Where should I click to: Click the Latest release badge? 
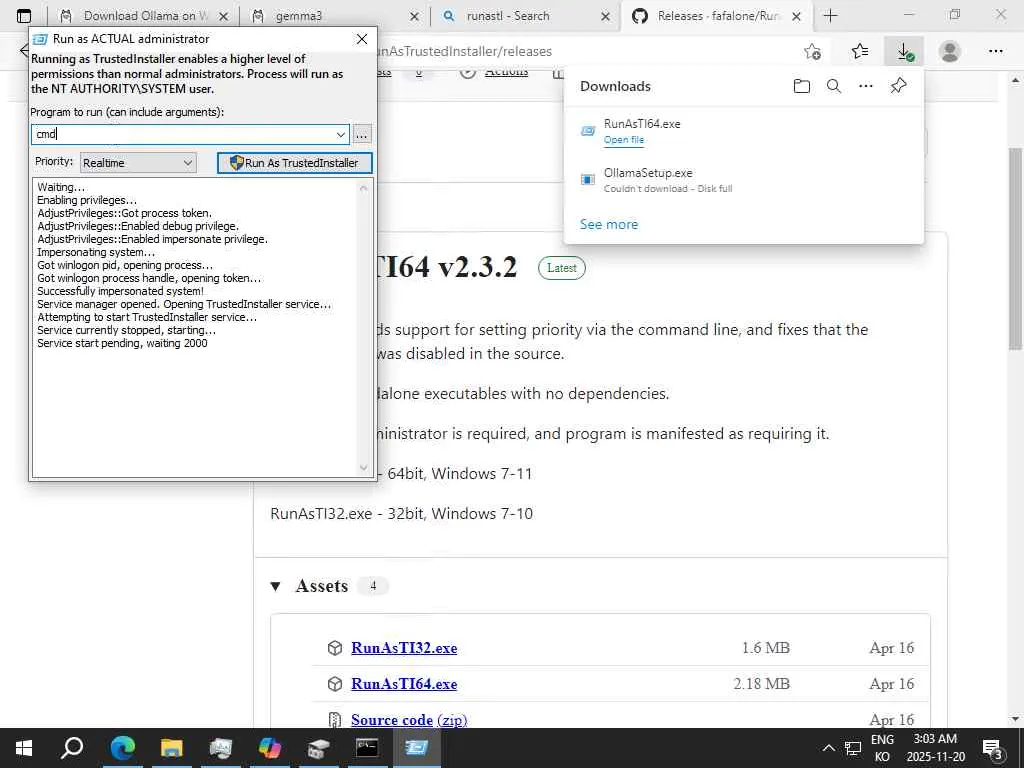click(562, 268)
